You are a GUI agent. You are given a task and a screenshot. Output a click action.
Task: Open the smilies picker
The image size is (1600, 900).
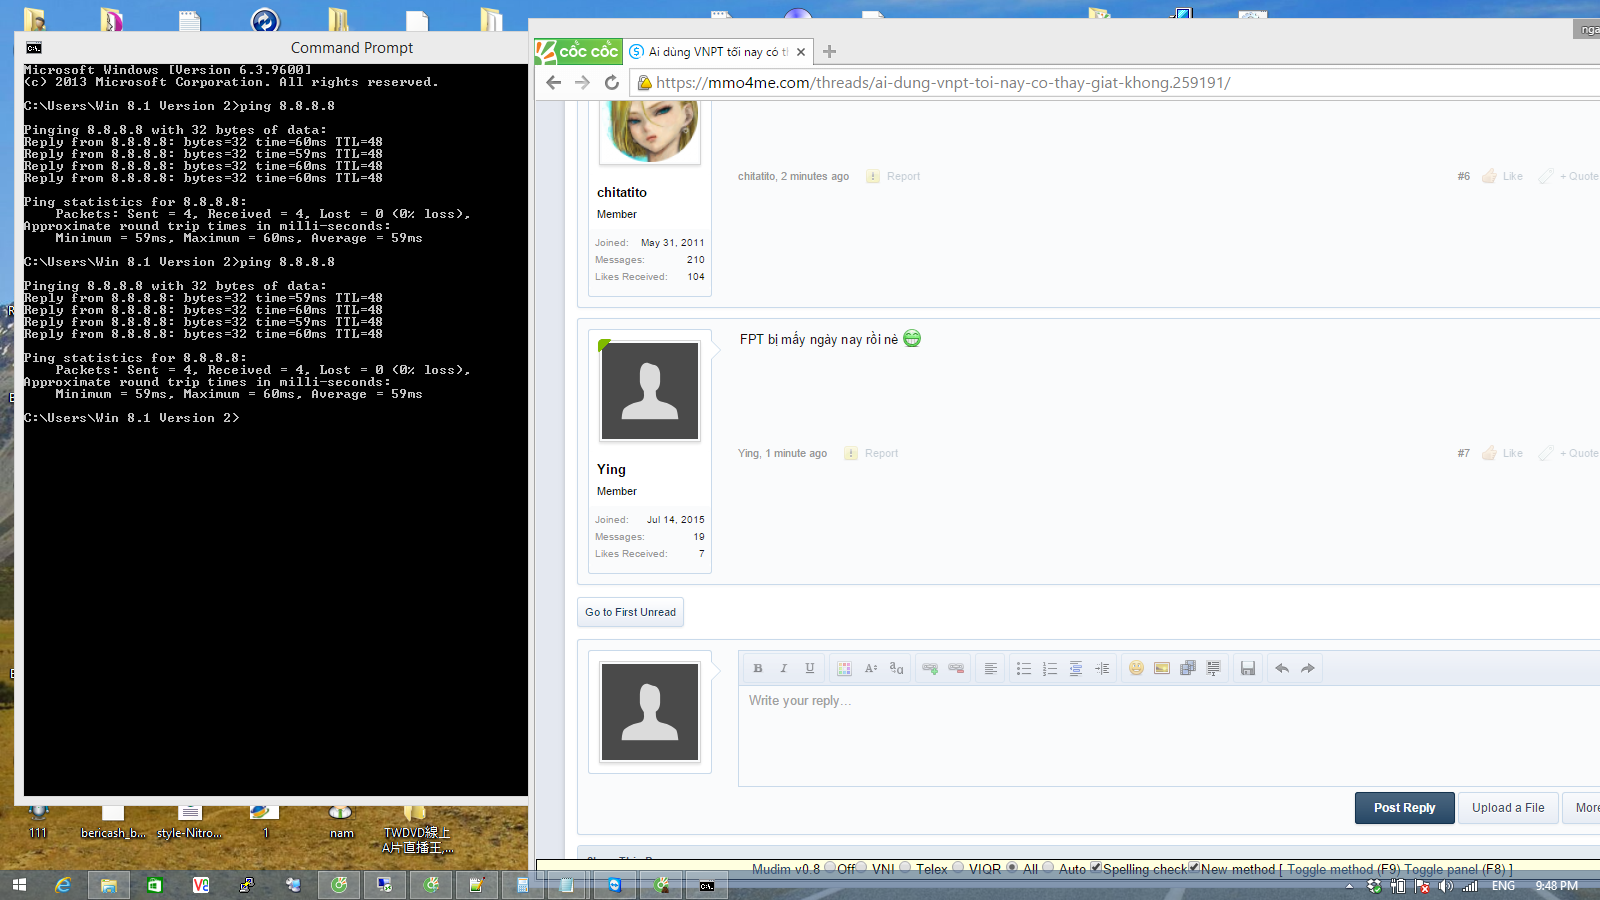click(x=1136, y=668)
